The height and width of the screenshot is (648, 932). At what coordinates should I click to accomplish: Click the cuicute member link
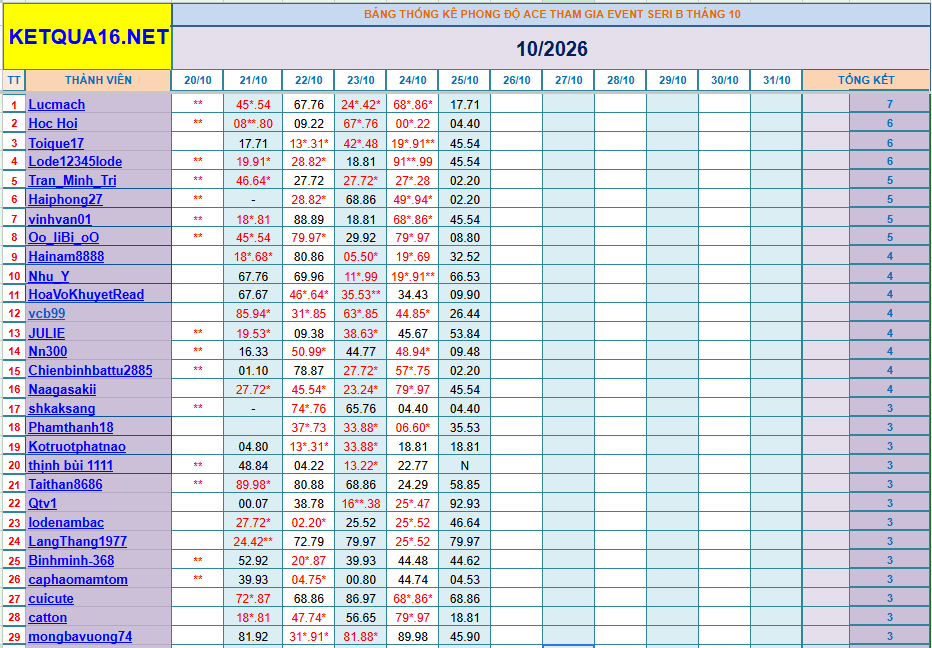click(x=51, y=599)
